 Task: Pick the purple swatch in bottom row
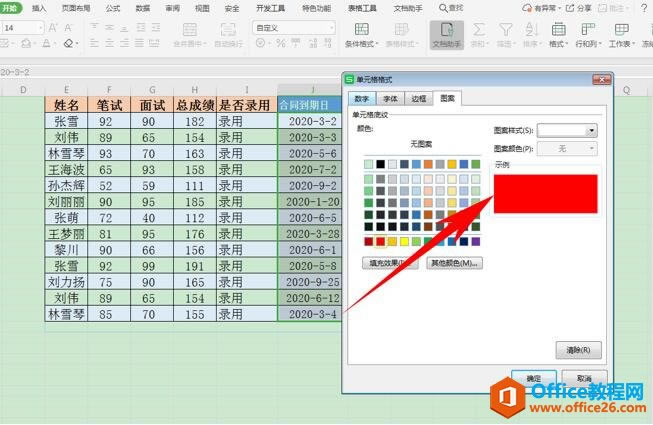(x=476, y=241)
